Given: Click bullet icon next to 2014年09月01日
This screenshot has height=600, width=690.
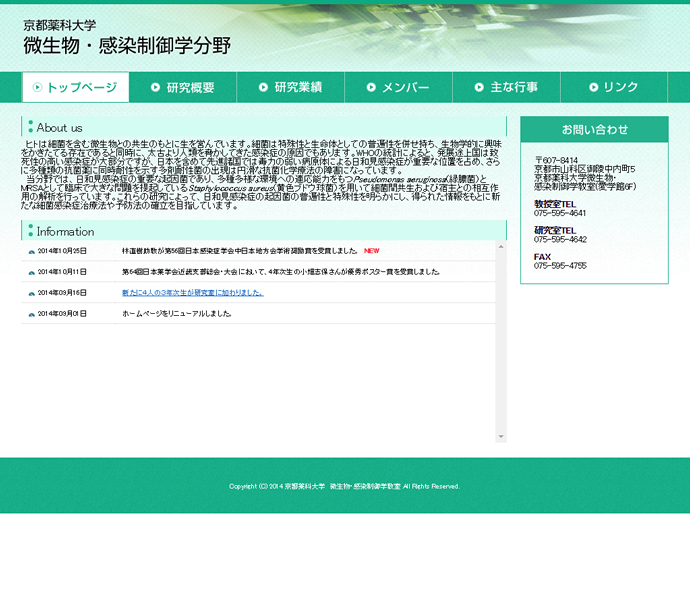Looking at the screenshot, I should pos(32,315).
